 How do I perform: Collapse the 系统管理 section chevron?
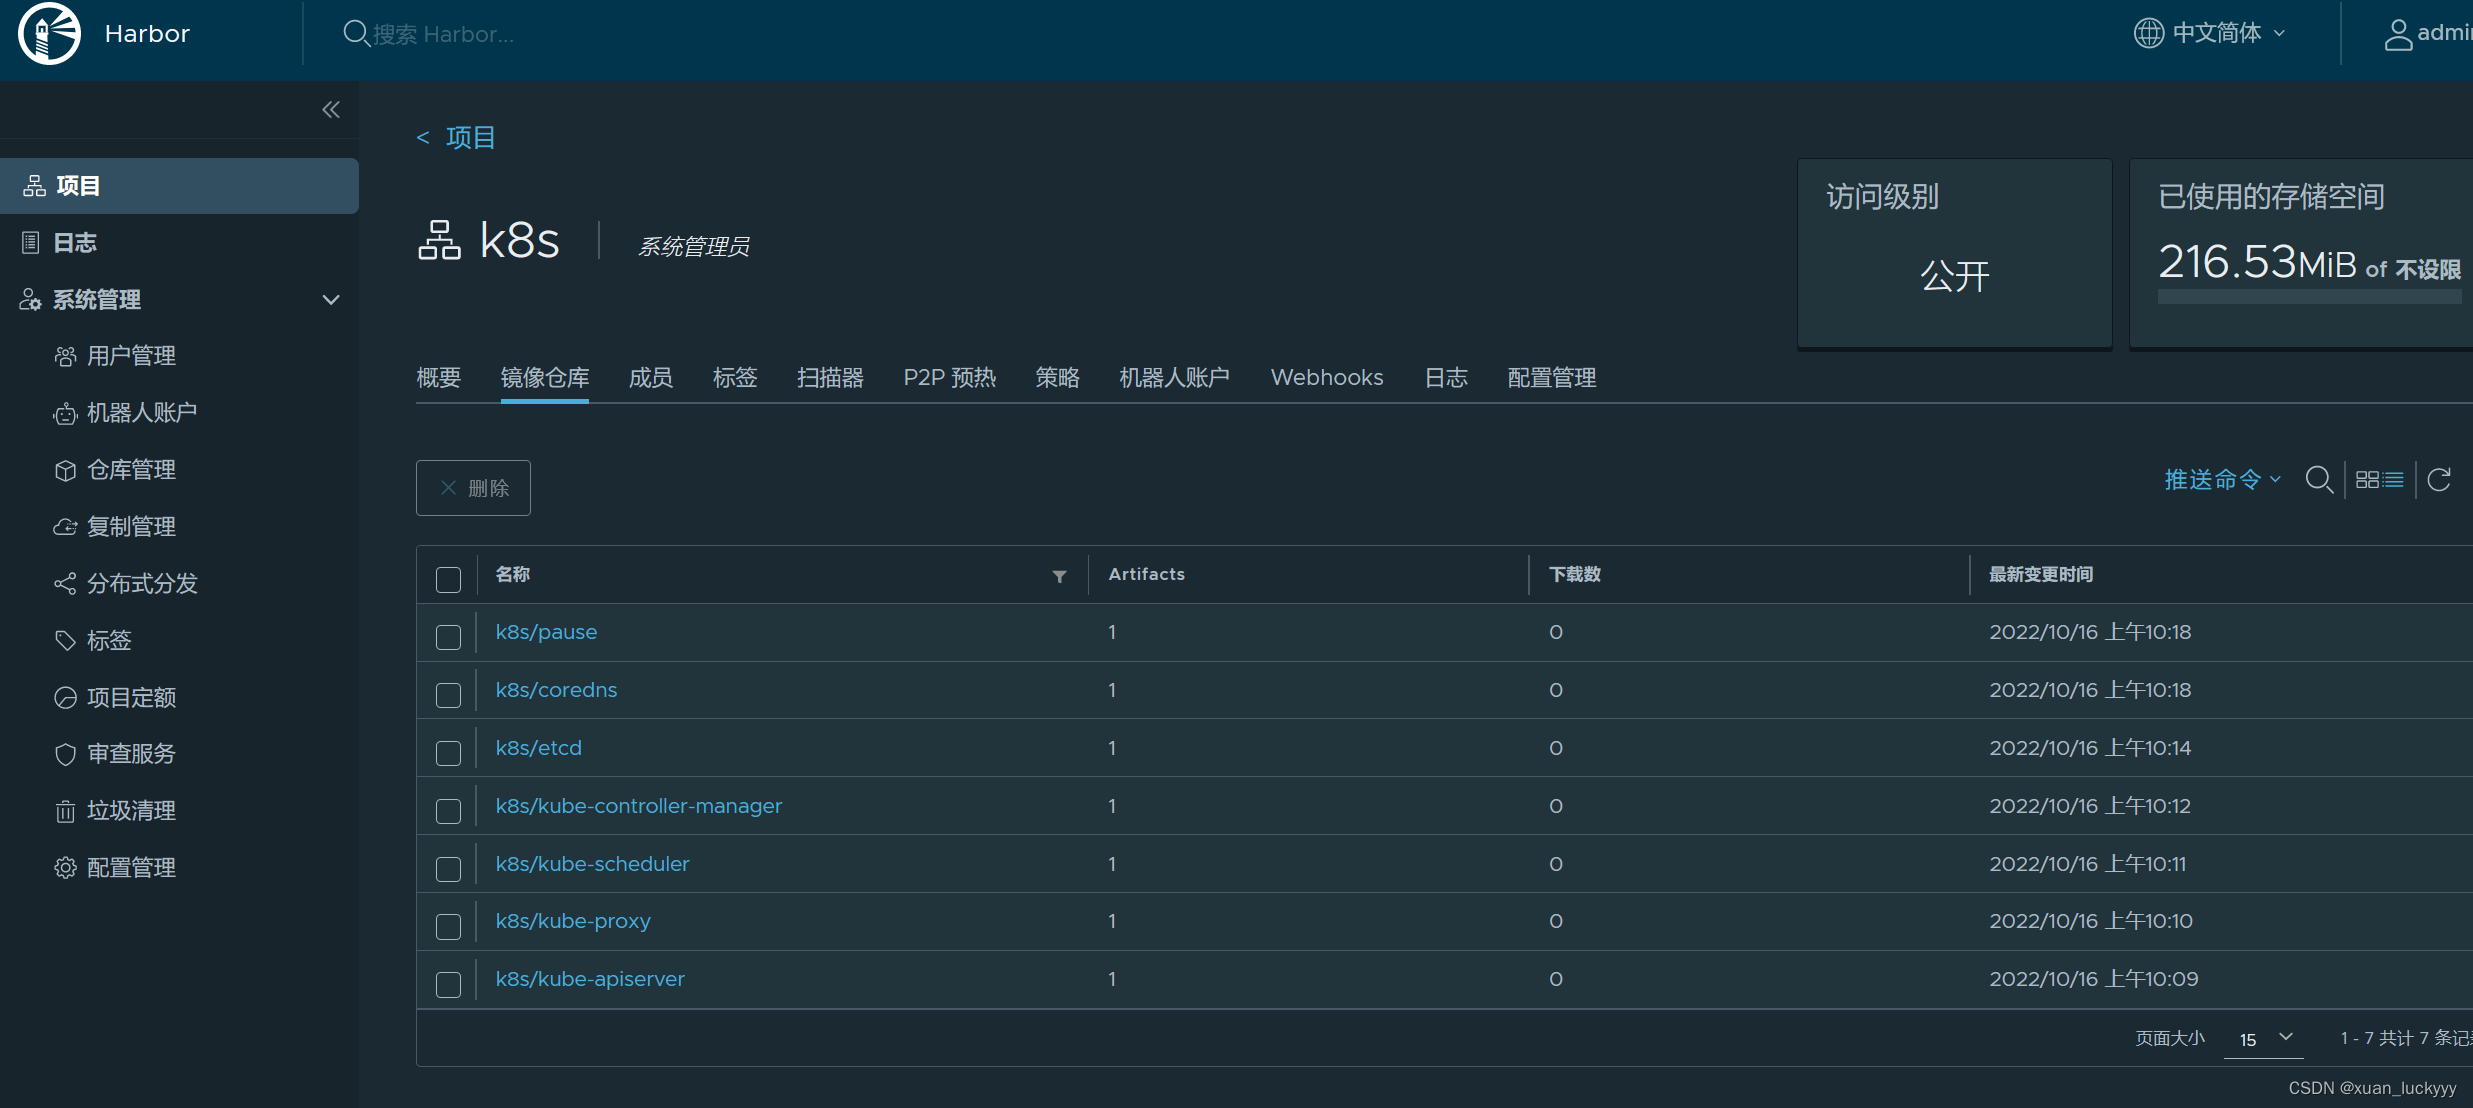coord(331,300)
